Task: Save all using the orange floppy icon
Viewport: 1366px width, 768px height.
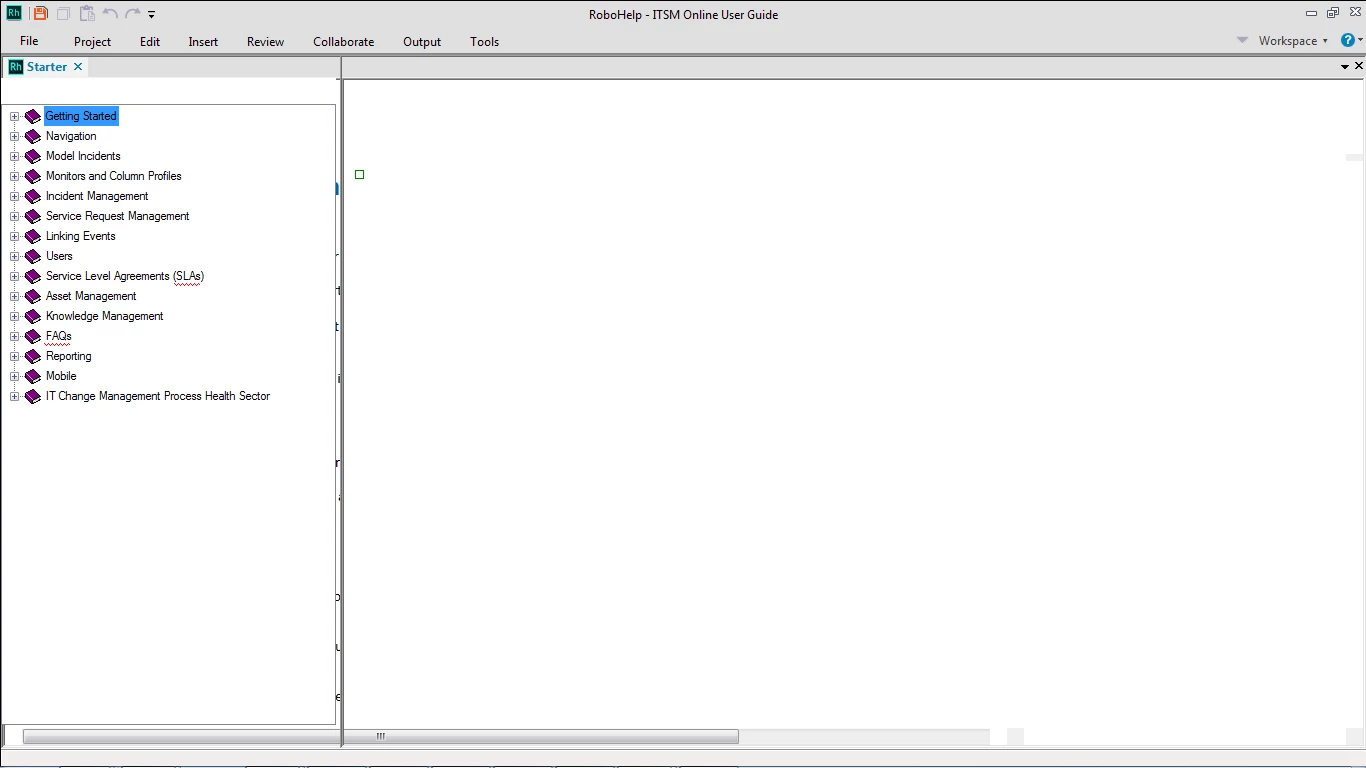Action: [40, 14]
